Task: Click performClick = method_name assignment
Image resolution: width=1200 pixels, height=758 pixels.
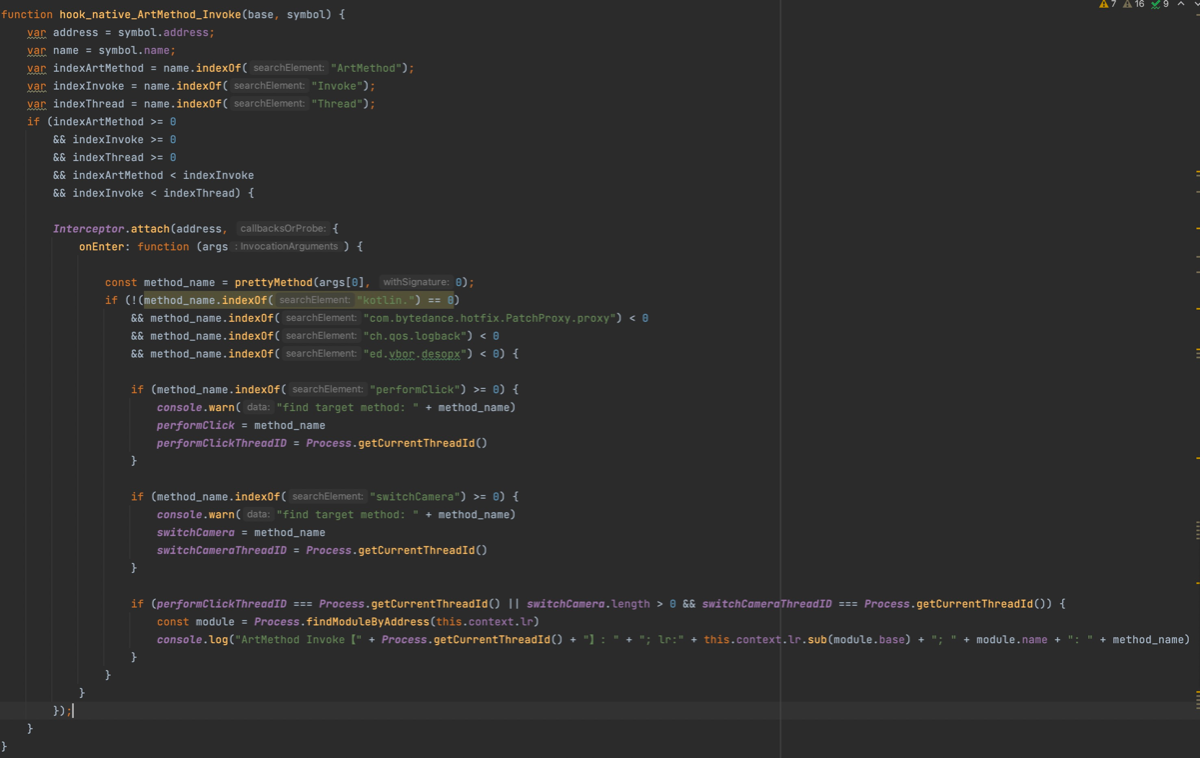Action: tap(241, 426)
